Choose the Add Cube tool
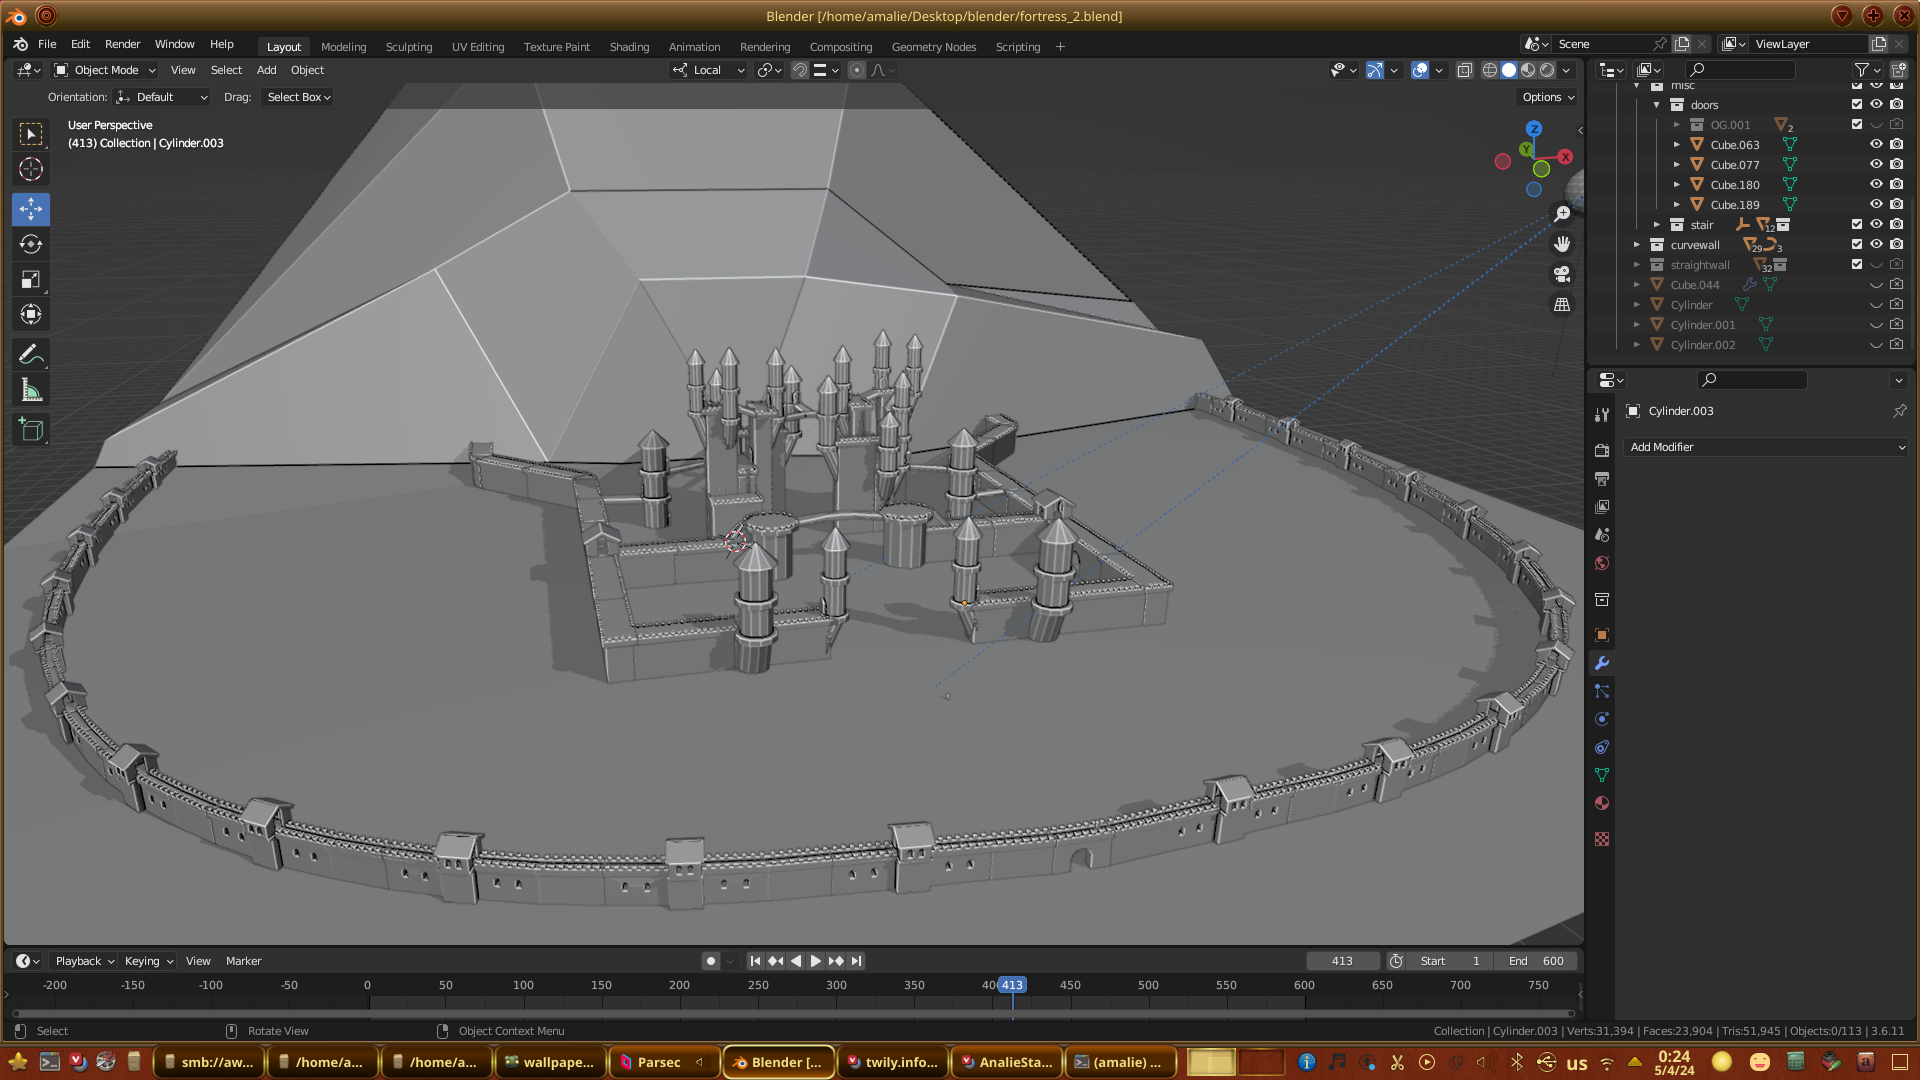The image size is (1920, 1080). pos(31,430)
